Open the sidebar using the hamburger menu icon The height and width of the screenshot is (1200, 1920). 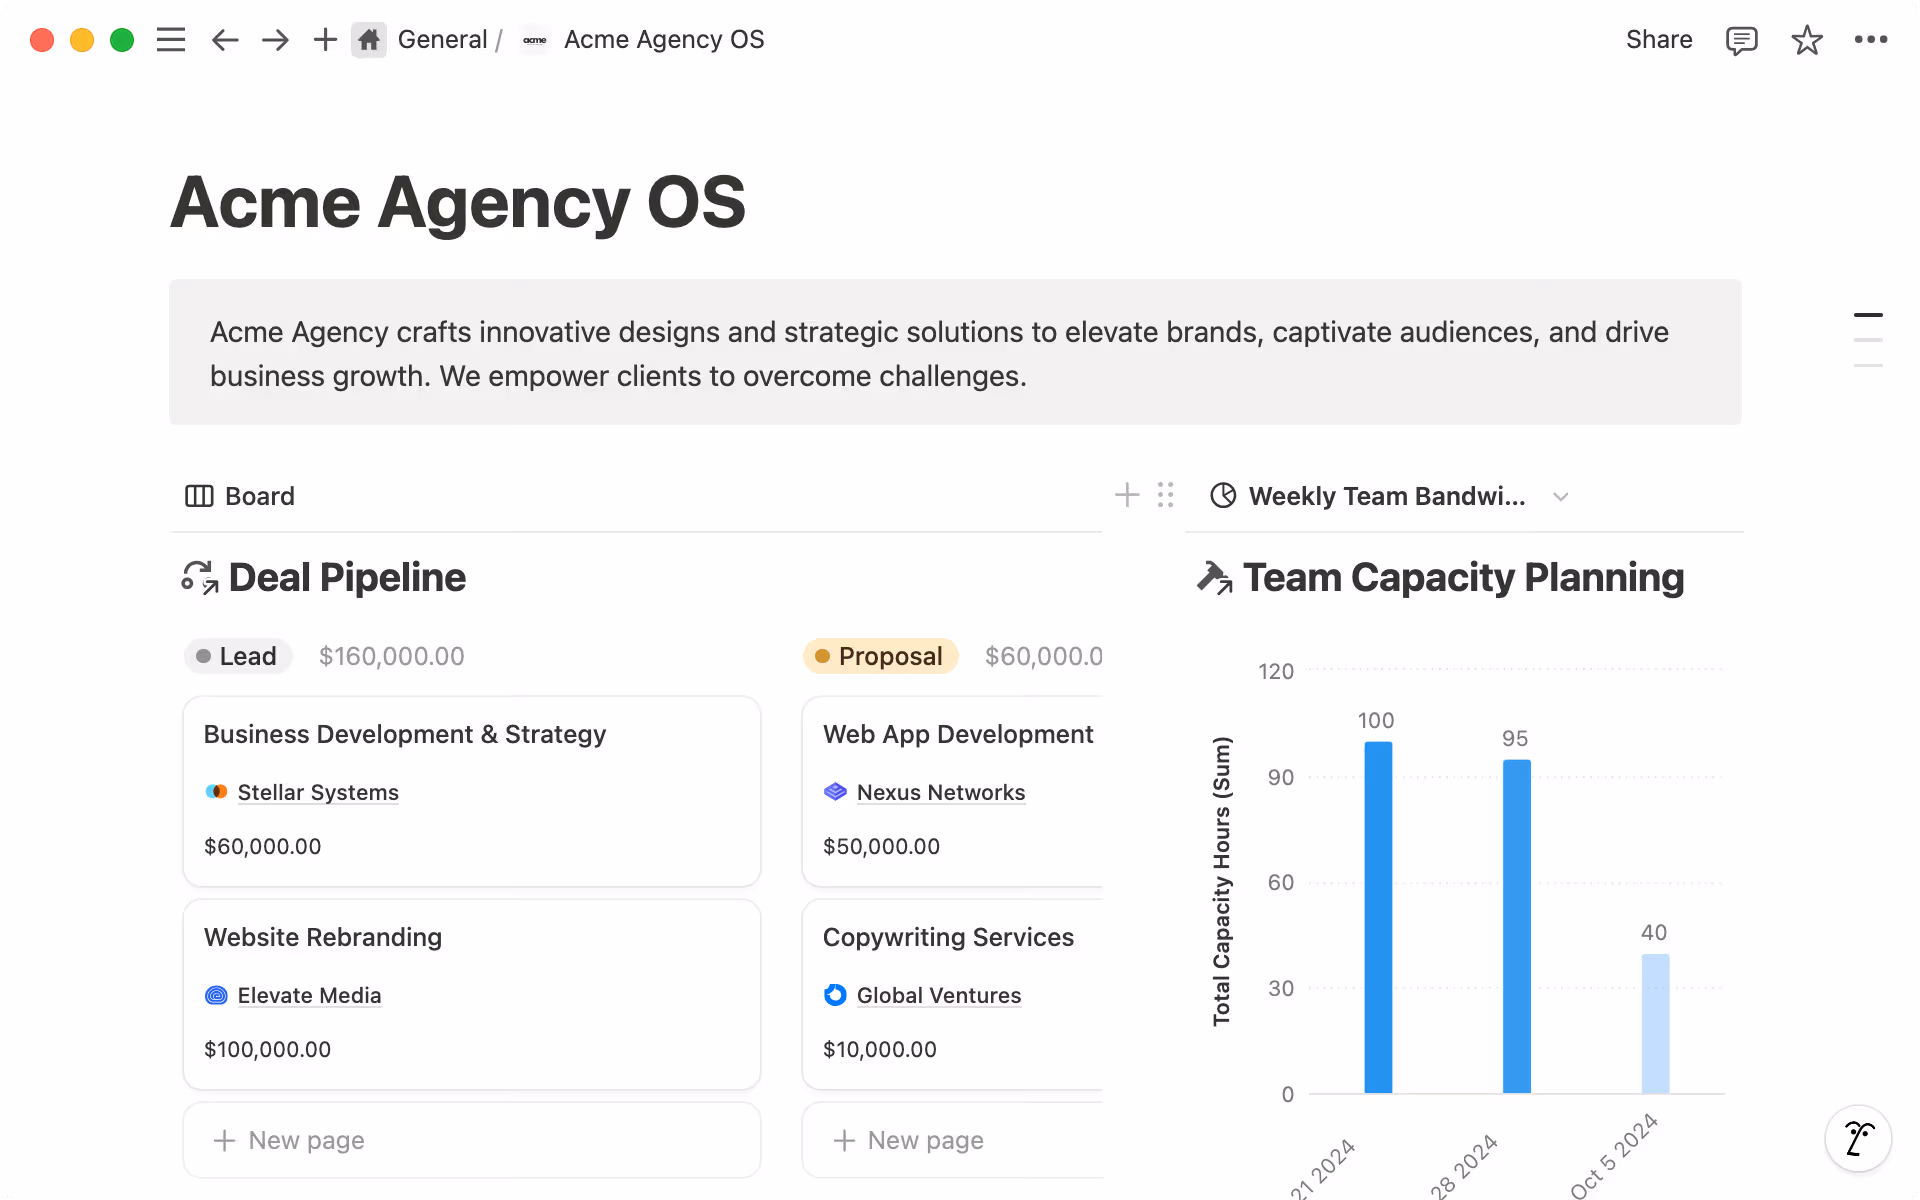pyautogui.click(x=171, y=39)
